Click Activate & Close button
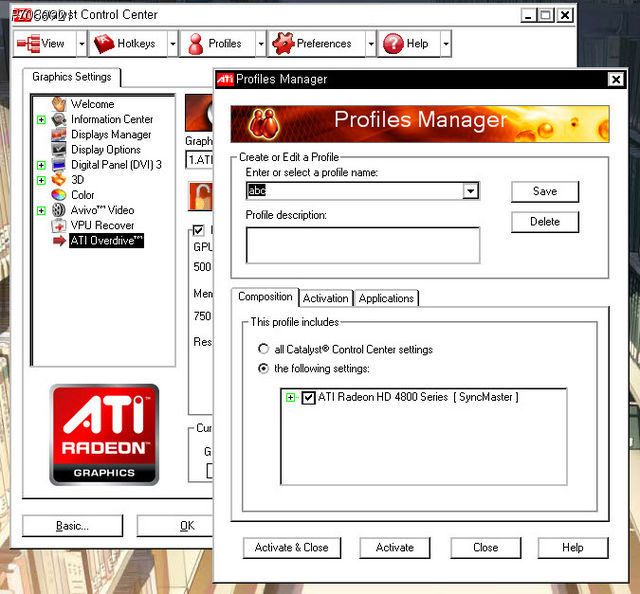 tap(291, 547)
